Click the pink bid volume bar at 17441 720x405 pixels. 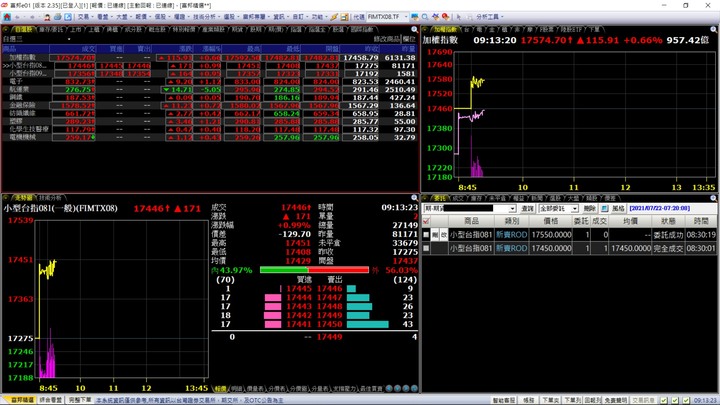click(x=273, y=324)
